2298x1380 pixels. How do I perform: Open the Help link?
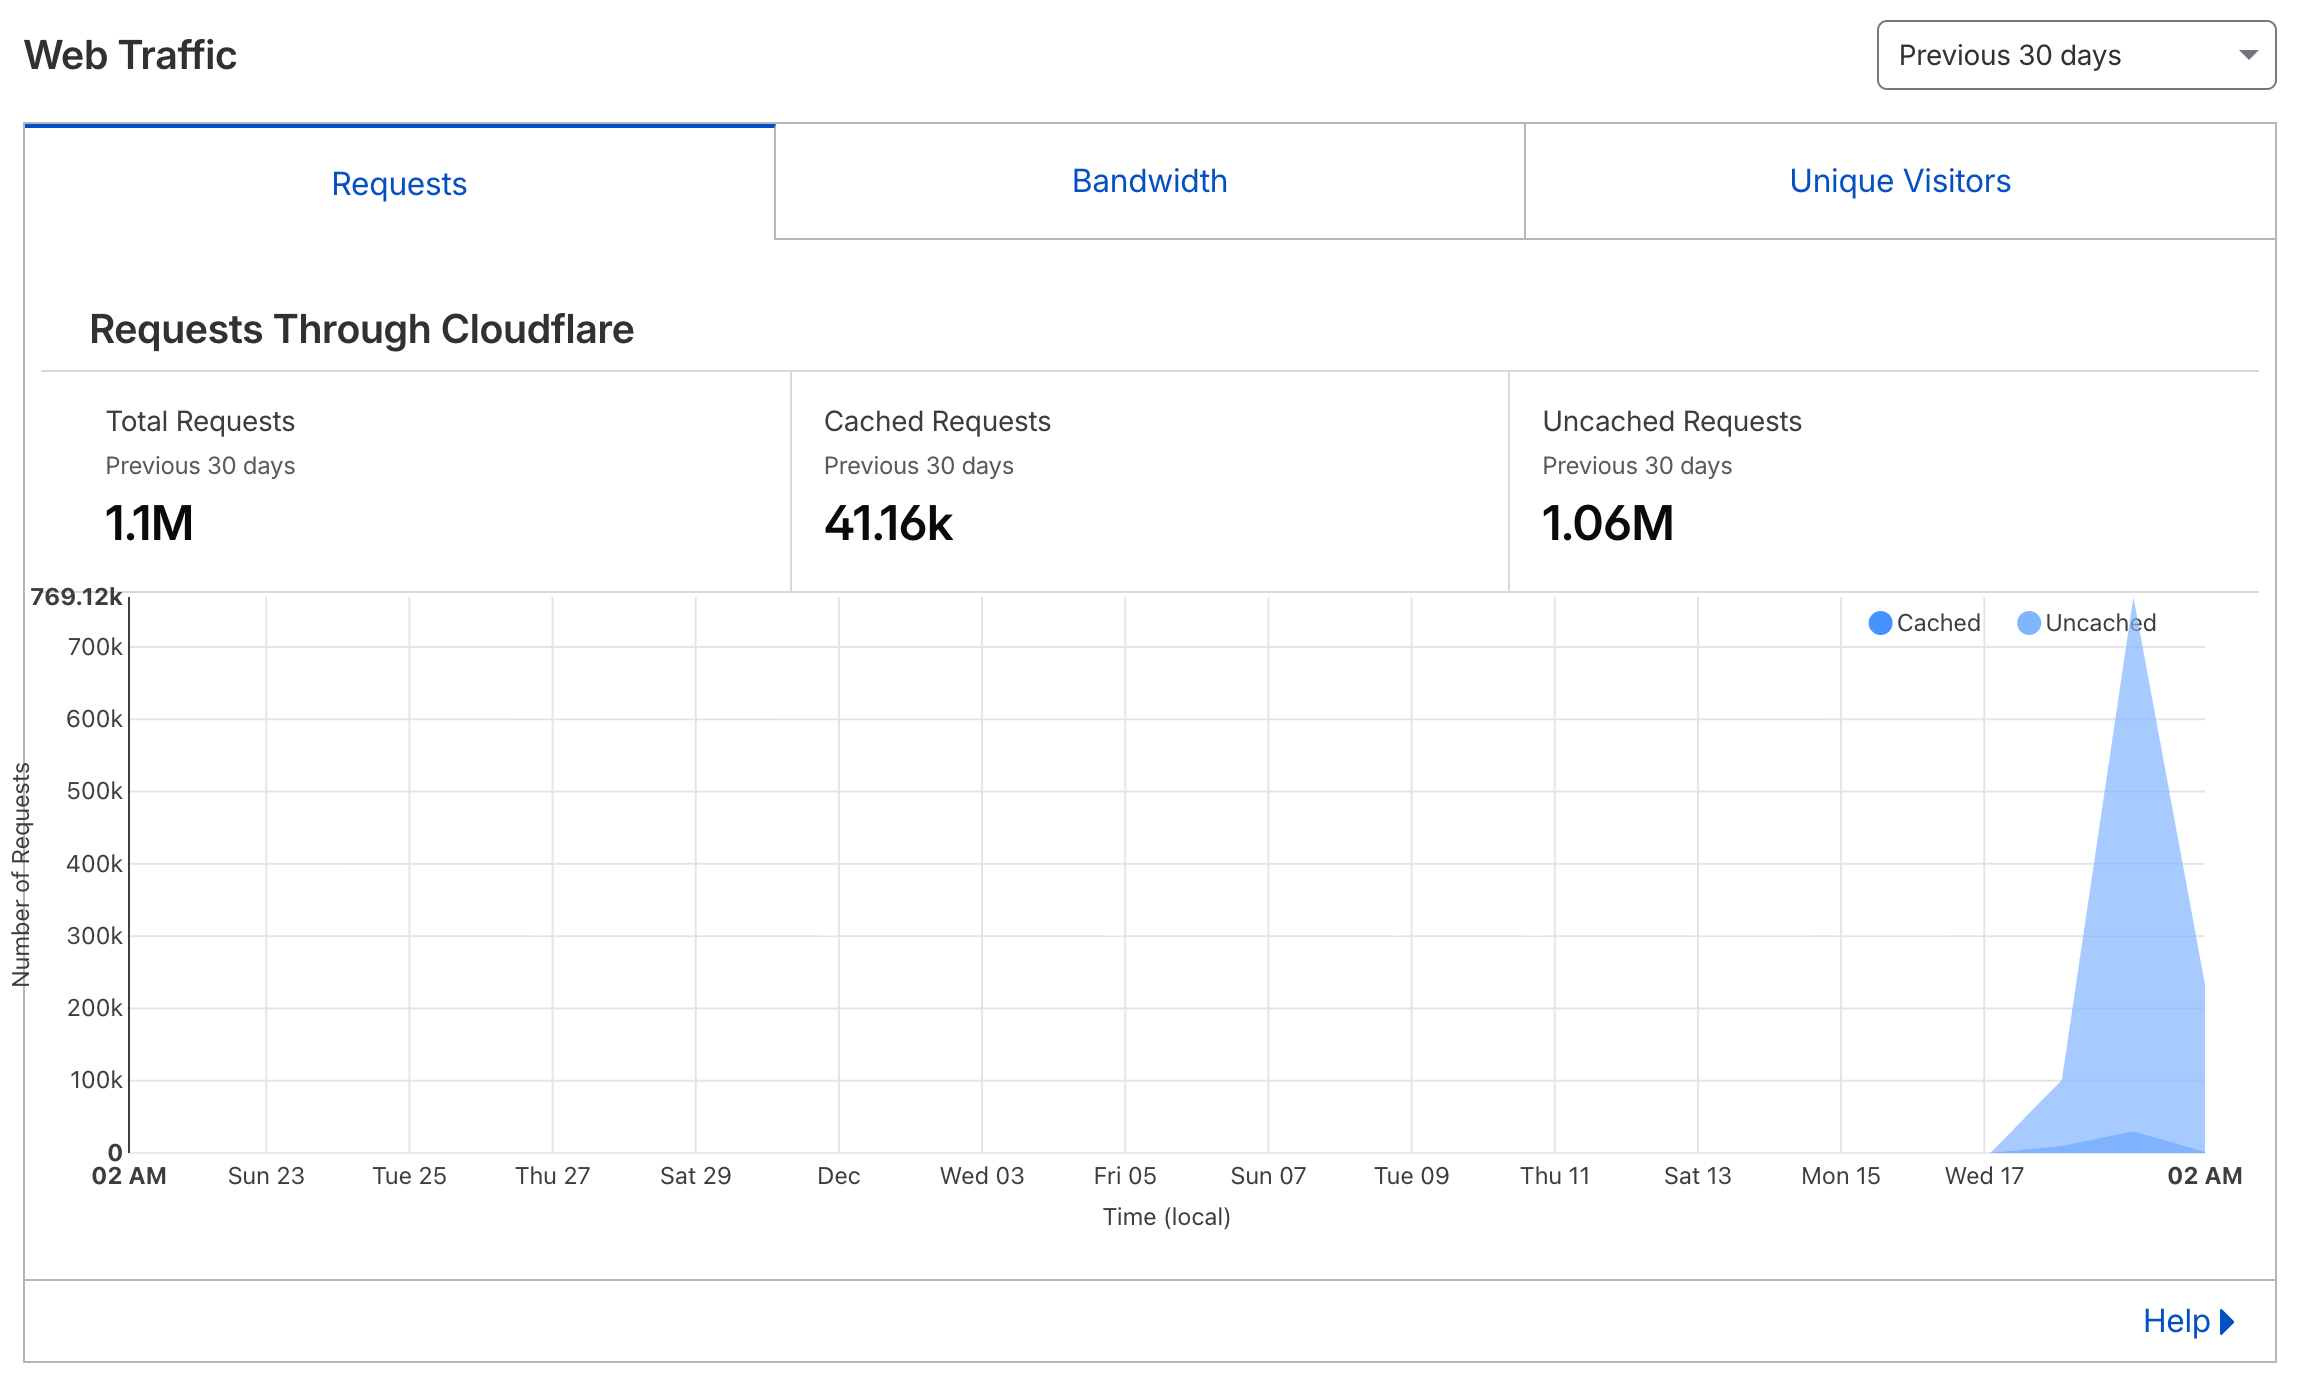(2176, 1321)
